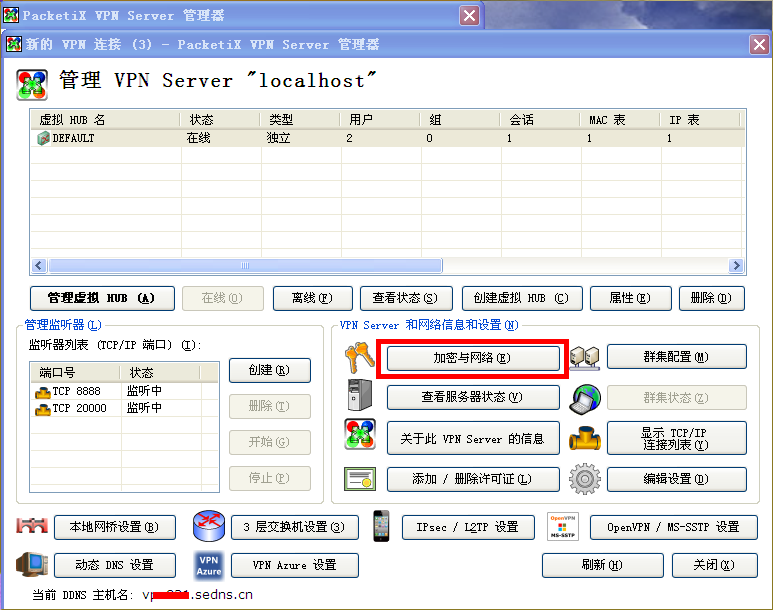Click 查看服务器状态 (V)
This screenshot has height=610, width=773.
473,397
